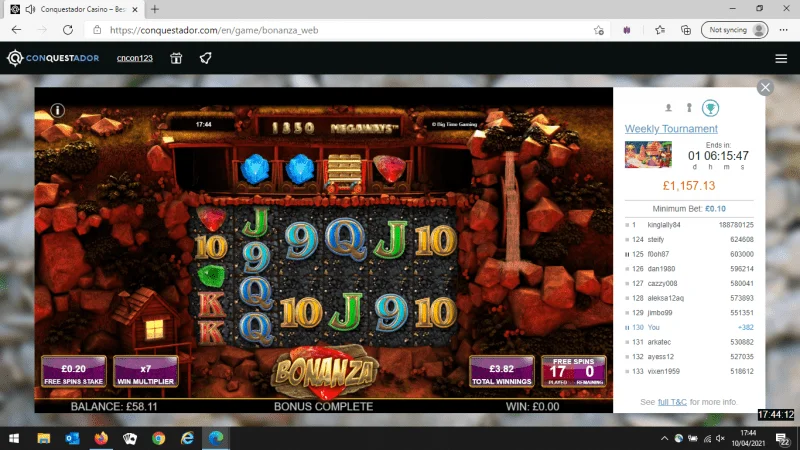Select the middle panel tab icon
The height and width of the screenshot is (450, 800).
(x=689, y=108)
